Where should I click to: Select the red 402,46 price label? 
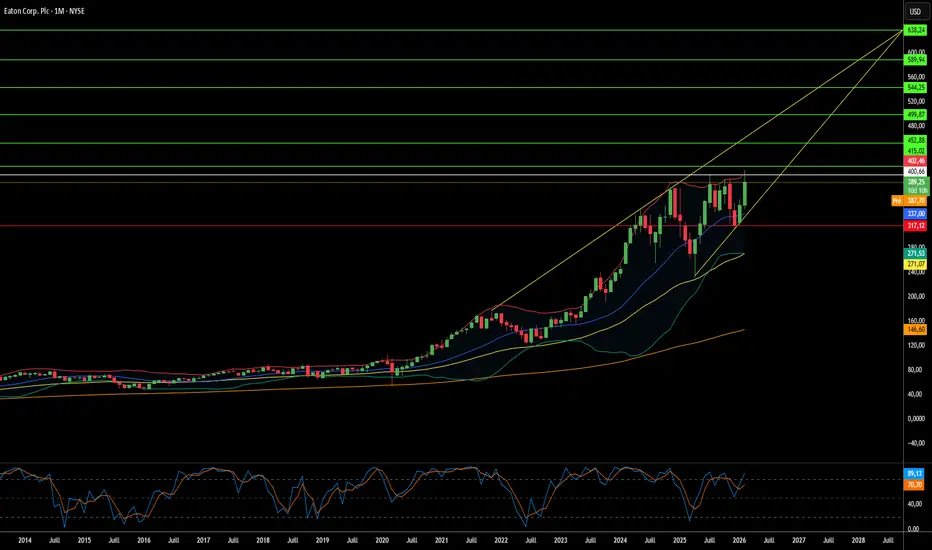(915, 161)
